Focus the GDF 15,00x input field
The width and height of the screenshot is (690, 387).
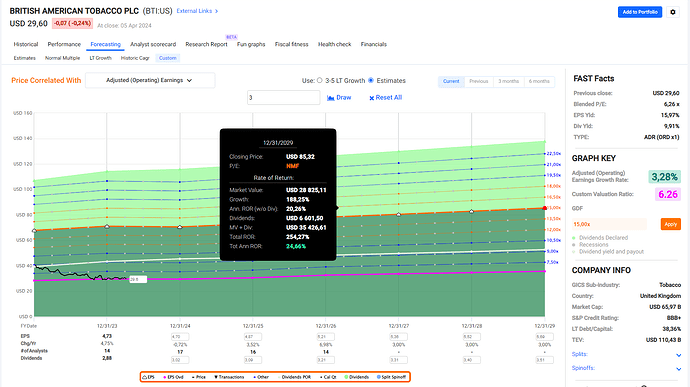click(x=609, y=224)
